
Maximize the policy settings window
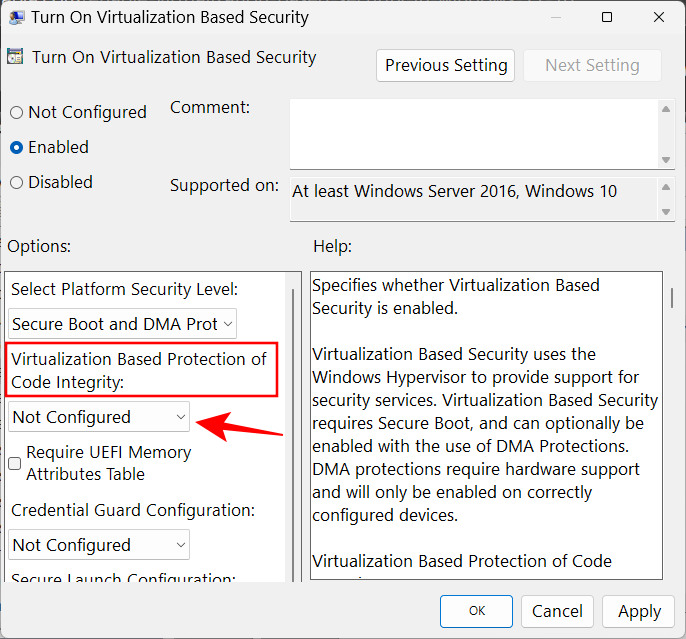[x=608, y=17]
